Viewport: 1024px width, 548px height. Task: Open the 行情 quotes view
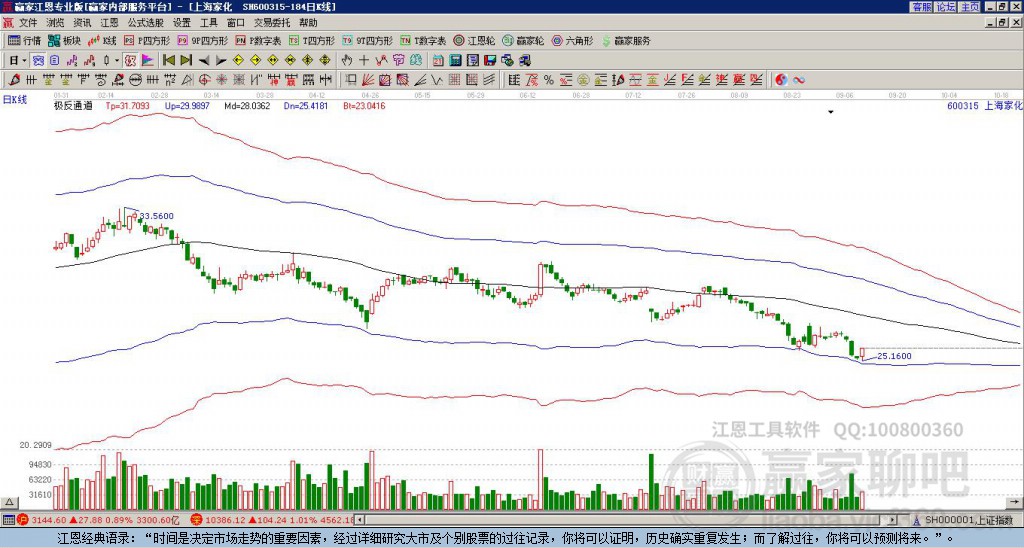point(24,40)
